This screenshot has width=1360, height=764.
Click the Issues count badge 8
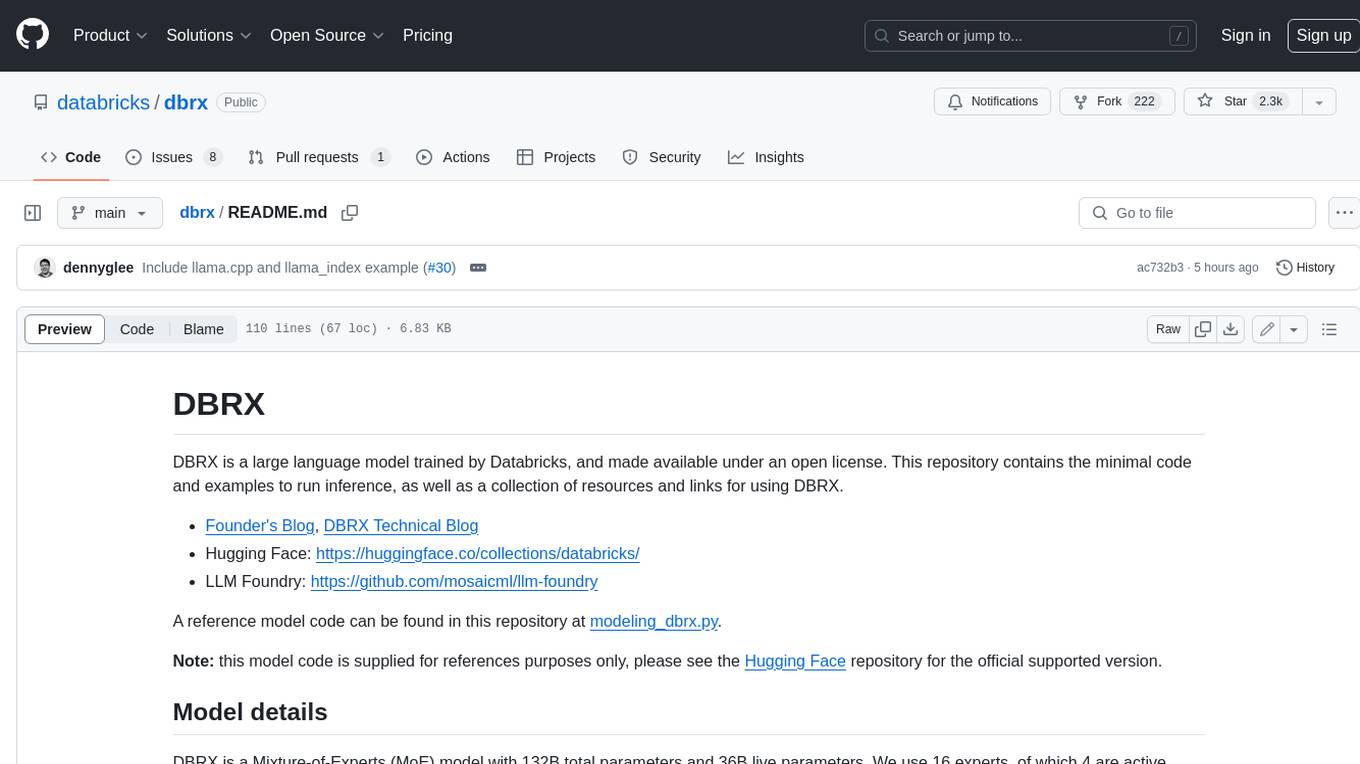click(x=212, y=157)
